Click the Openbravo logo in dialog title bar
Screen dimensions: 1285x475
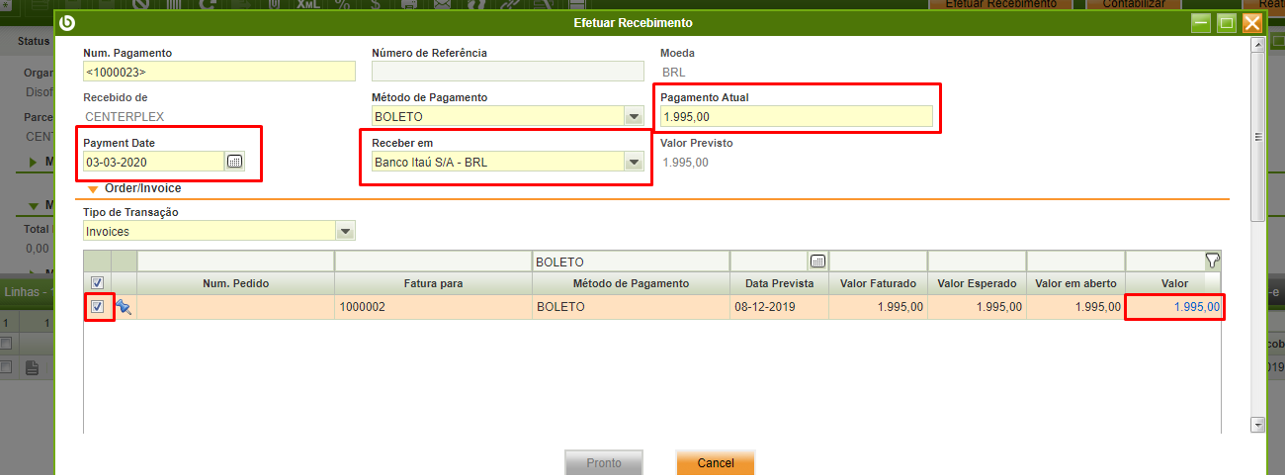point(68,23)
